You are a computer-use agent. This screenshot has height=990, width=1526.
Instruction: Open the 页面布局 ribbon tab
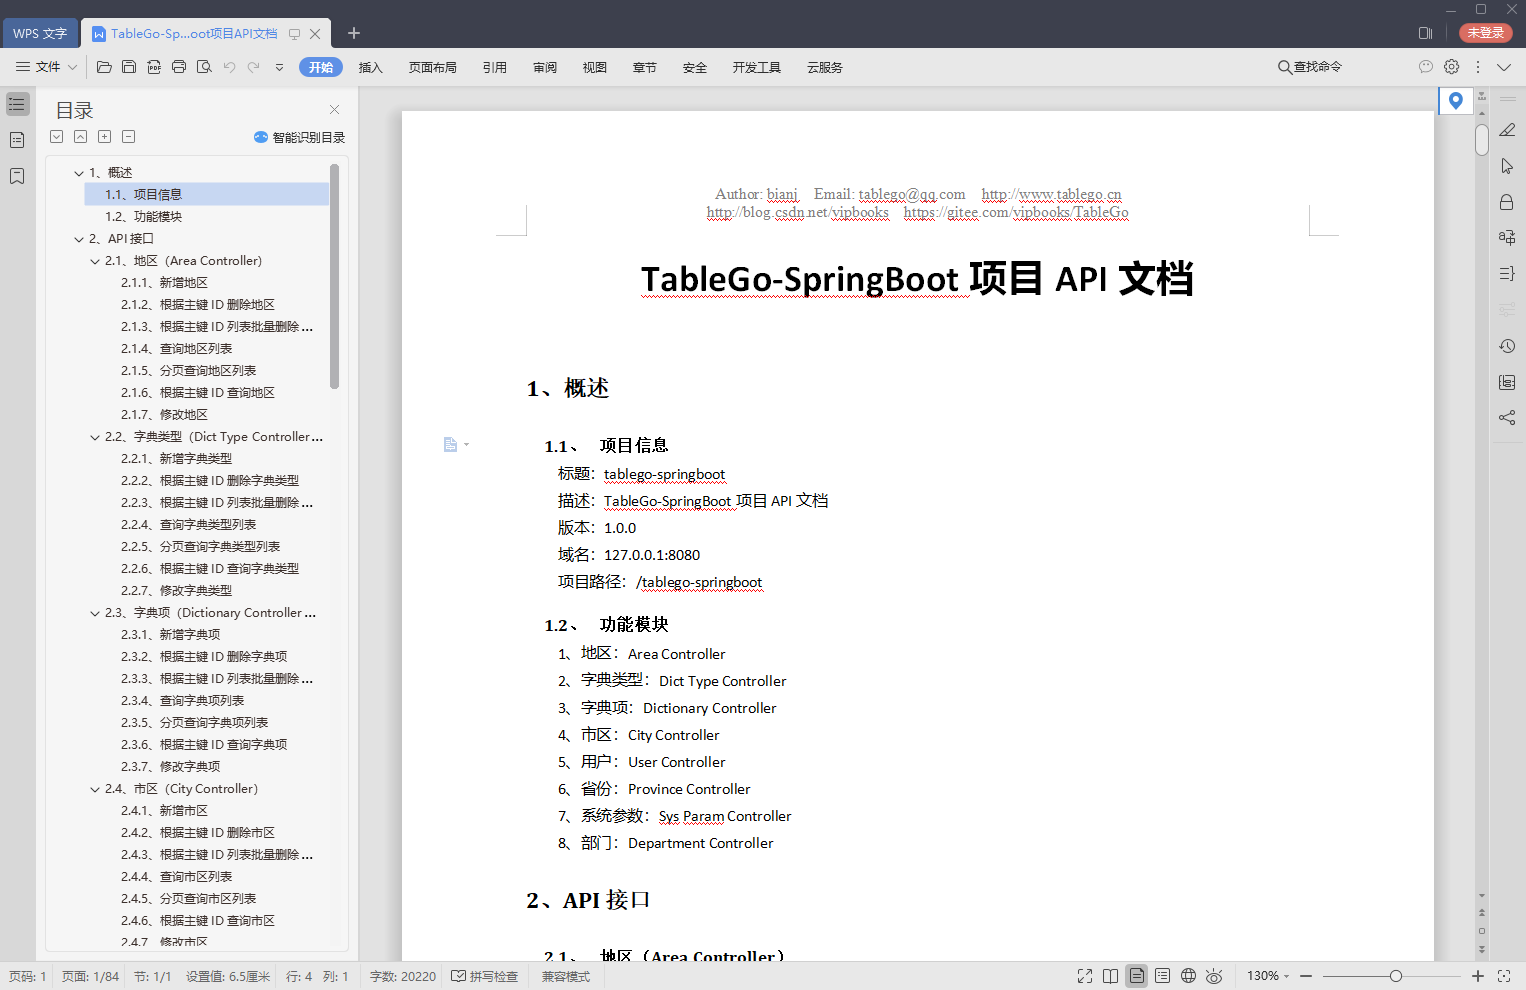click(x=433, y=67)
